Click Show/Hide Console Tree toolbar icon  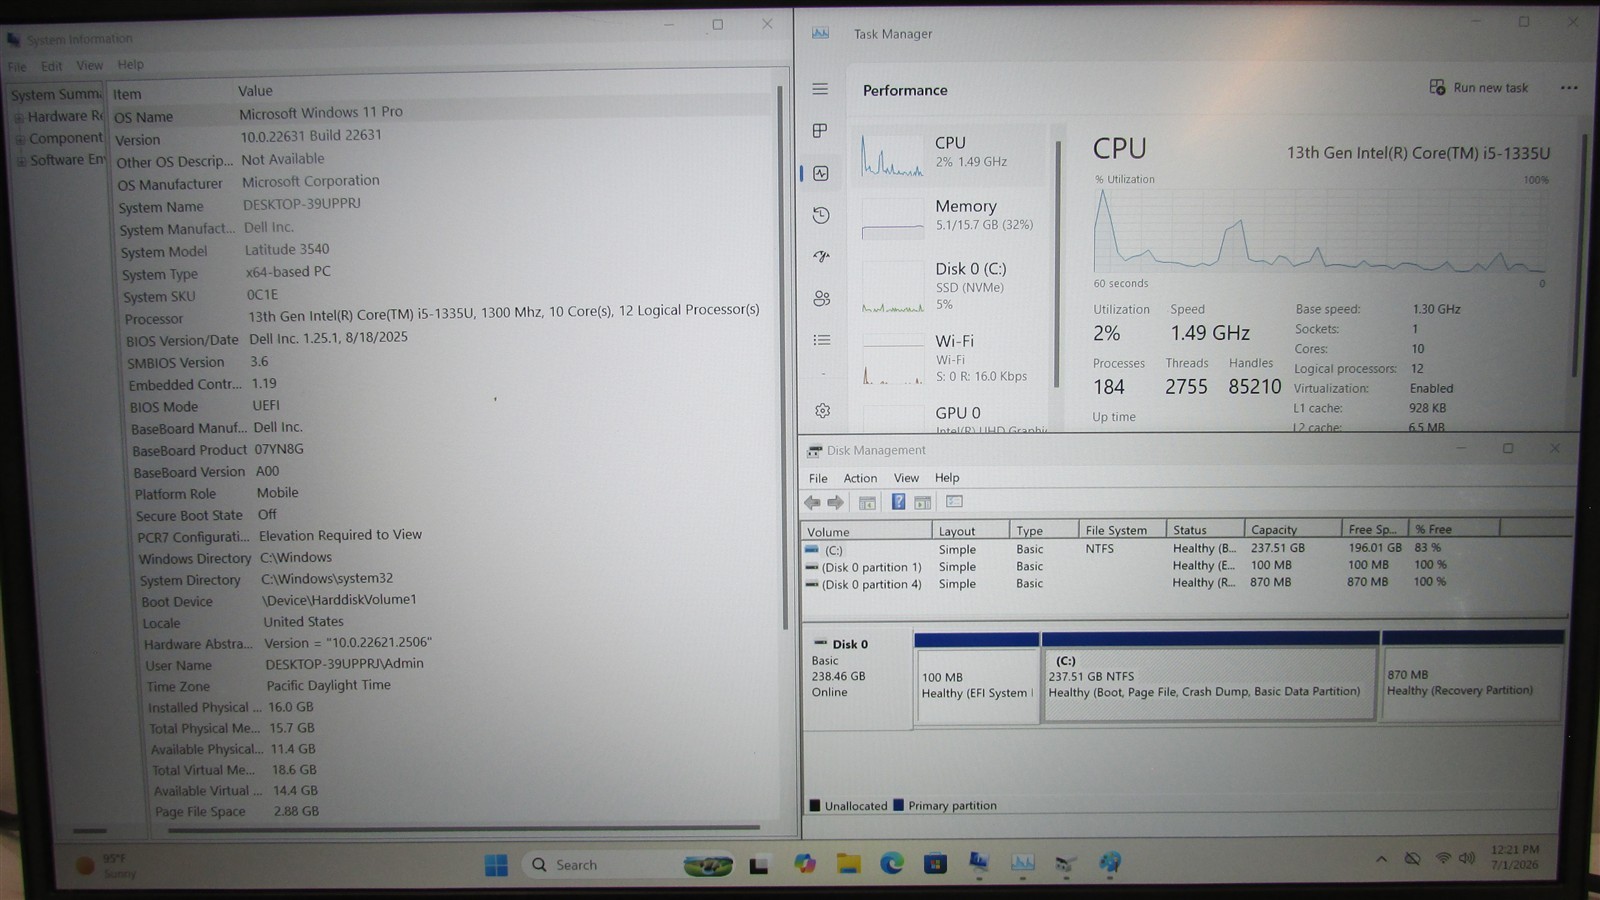867,502
